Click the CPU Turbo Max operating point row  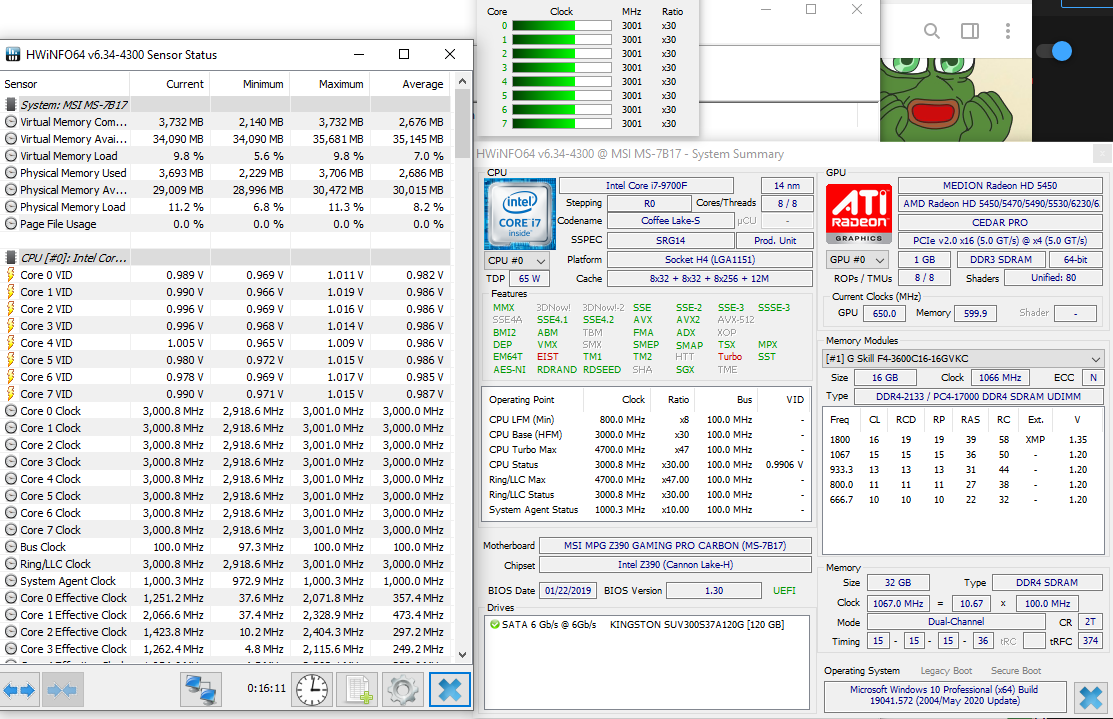coord(646,449)
